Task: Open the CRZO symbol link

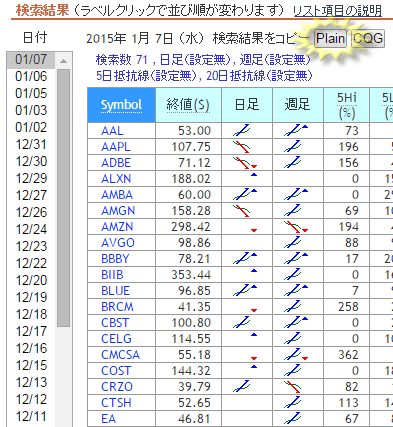Action: pos(117,387)
